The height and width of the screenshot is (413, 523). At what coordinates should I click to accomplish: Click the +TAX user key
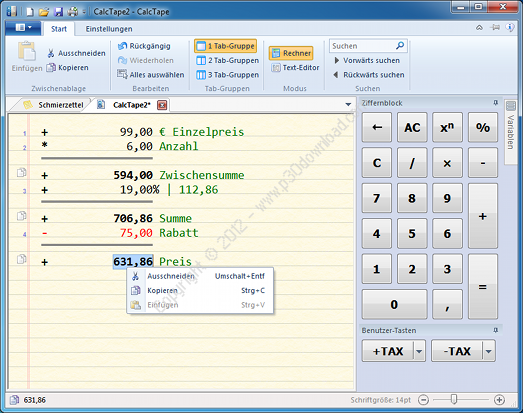388,351
